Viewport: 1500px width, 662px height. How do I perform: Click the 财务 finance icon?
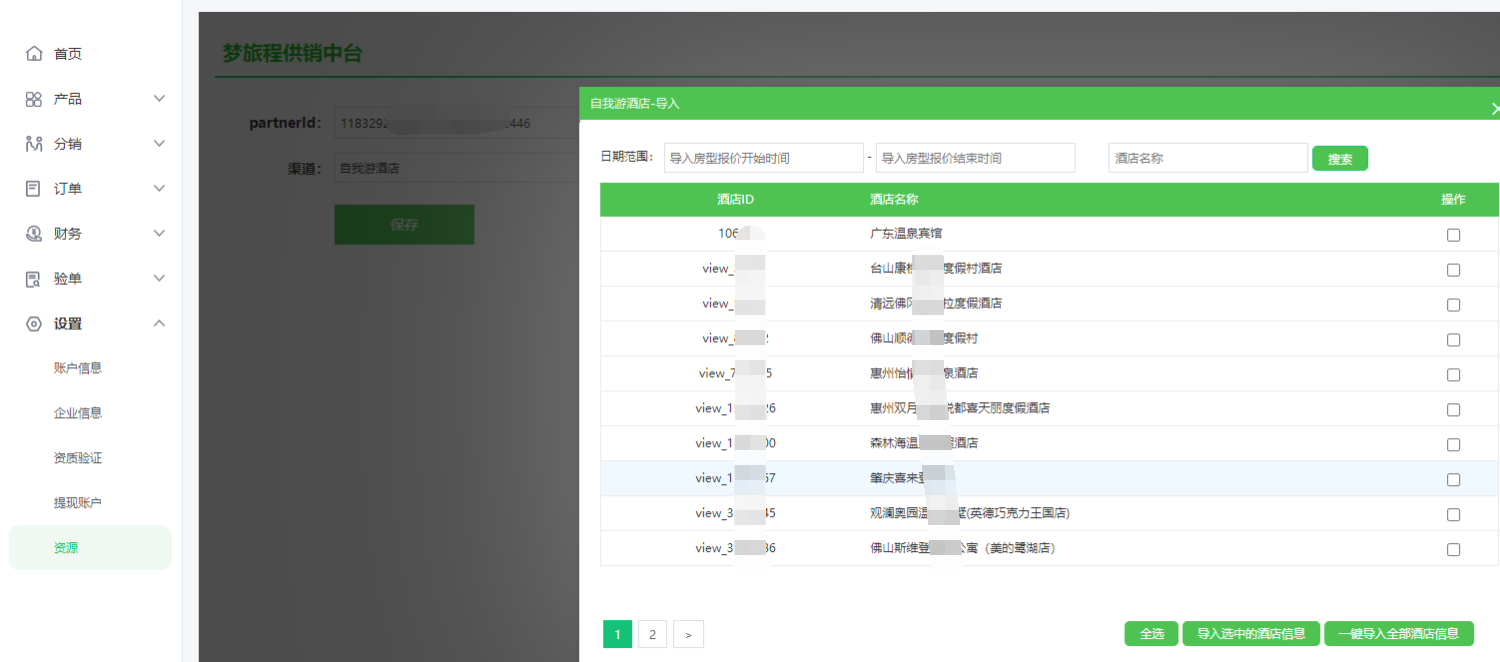[x=34, y=234]
